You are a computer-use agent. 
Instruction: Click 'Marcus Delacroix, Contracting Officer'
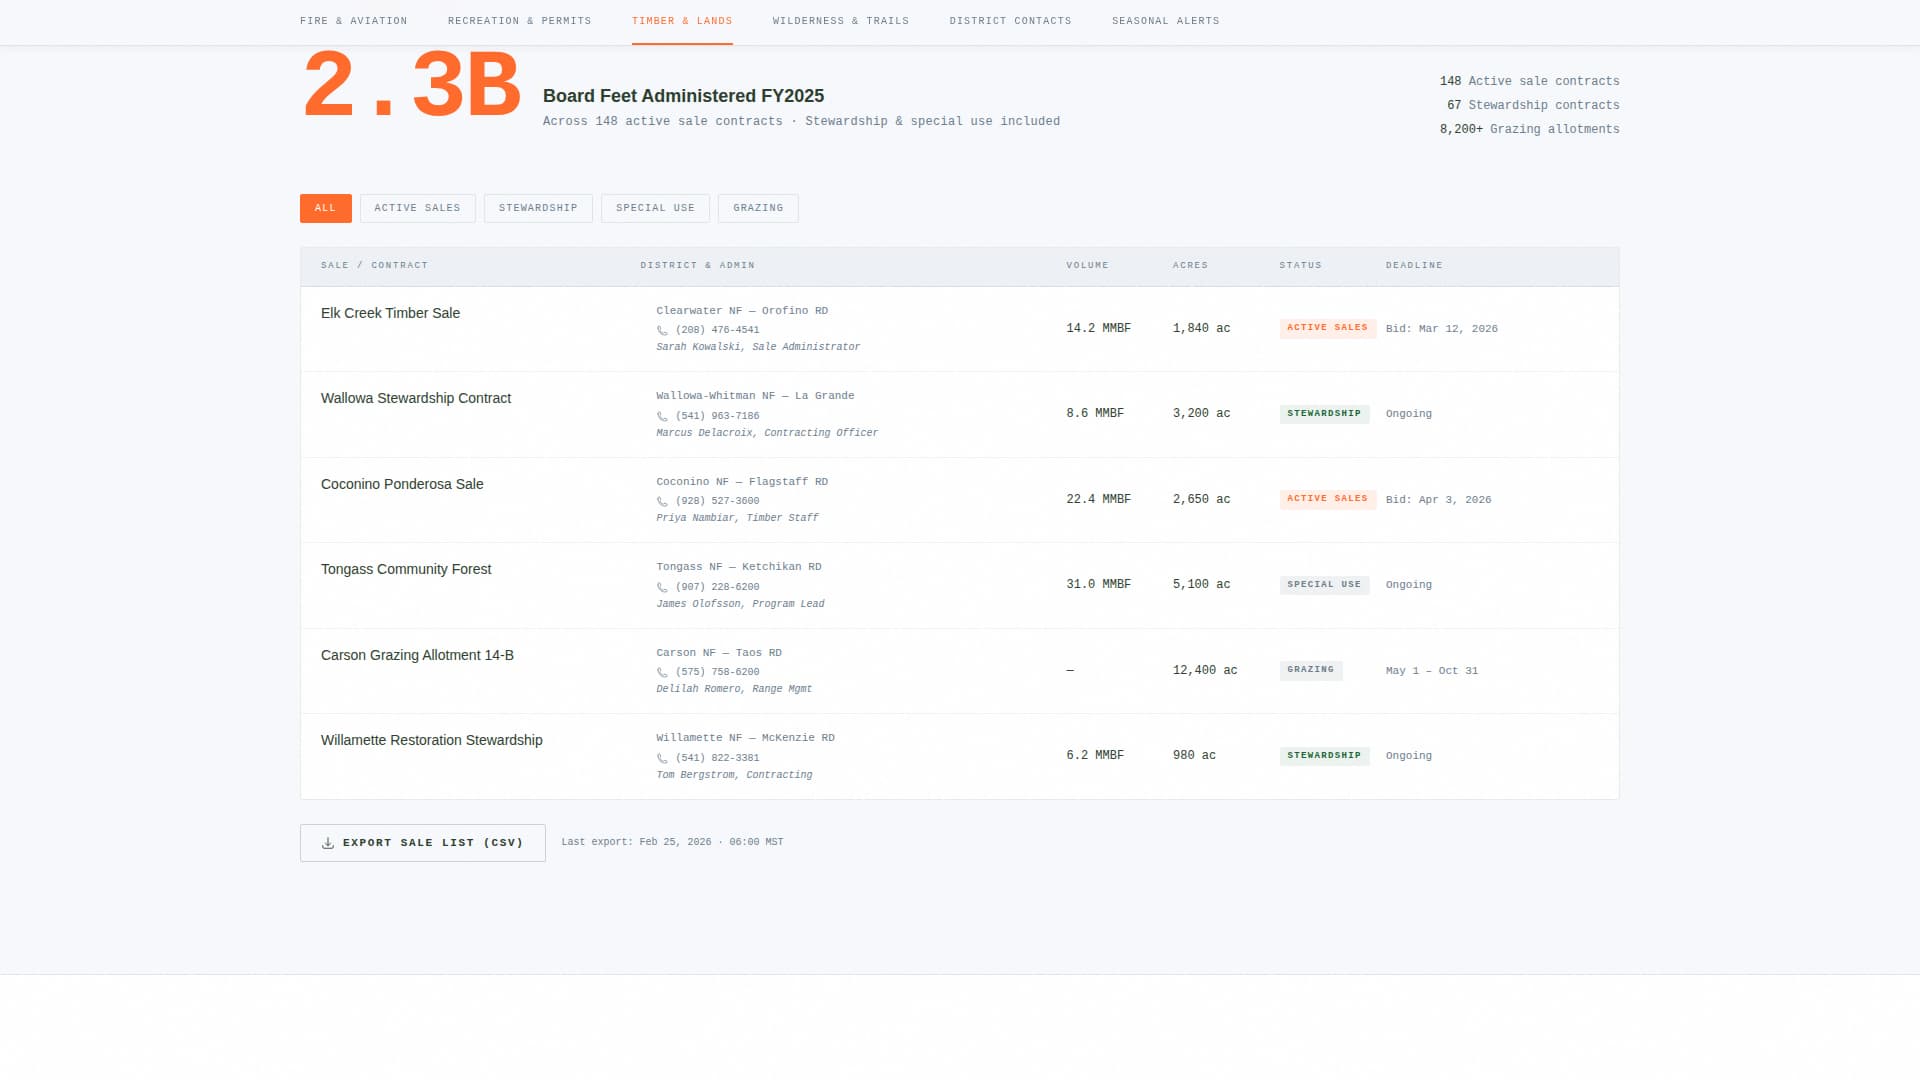767,433
